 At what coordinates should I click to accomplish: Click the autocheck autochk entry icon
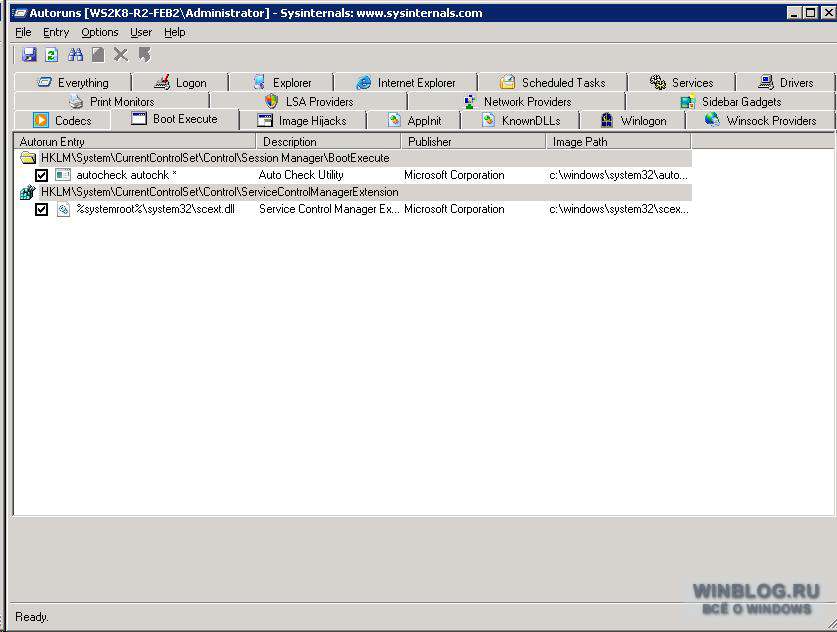[x=63, y=175]
